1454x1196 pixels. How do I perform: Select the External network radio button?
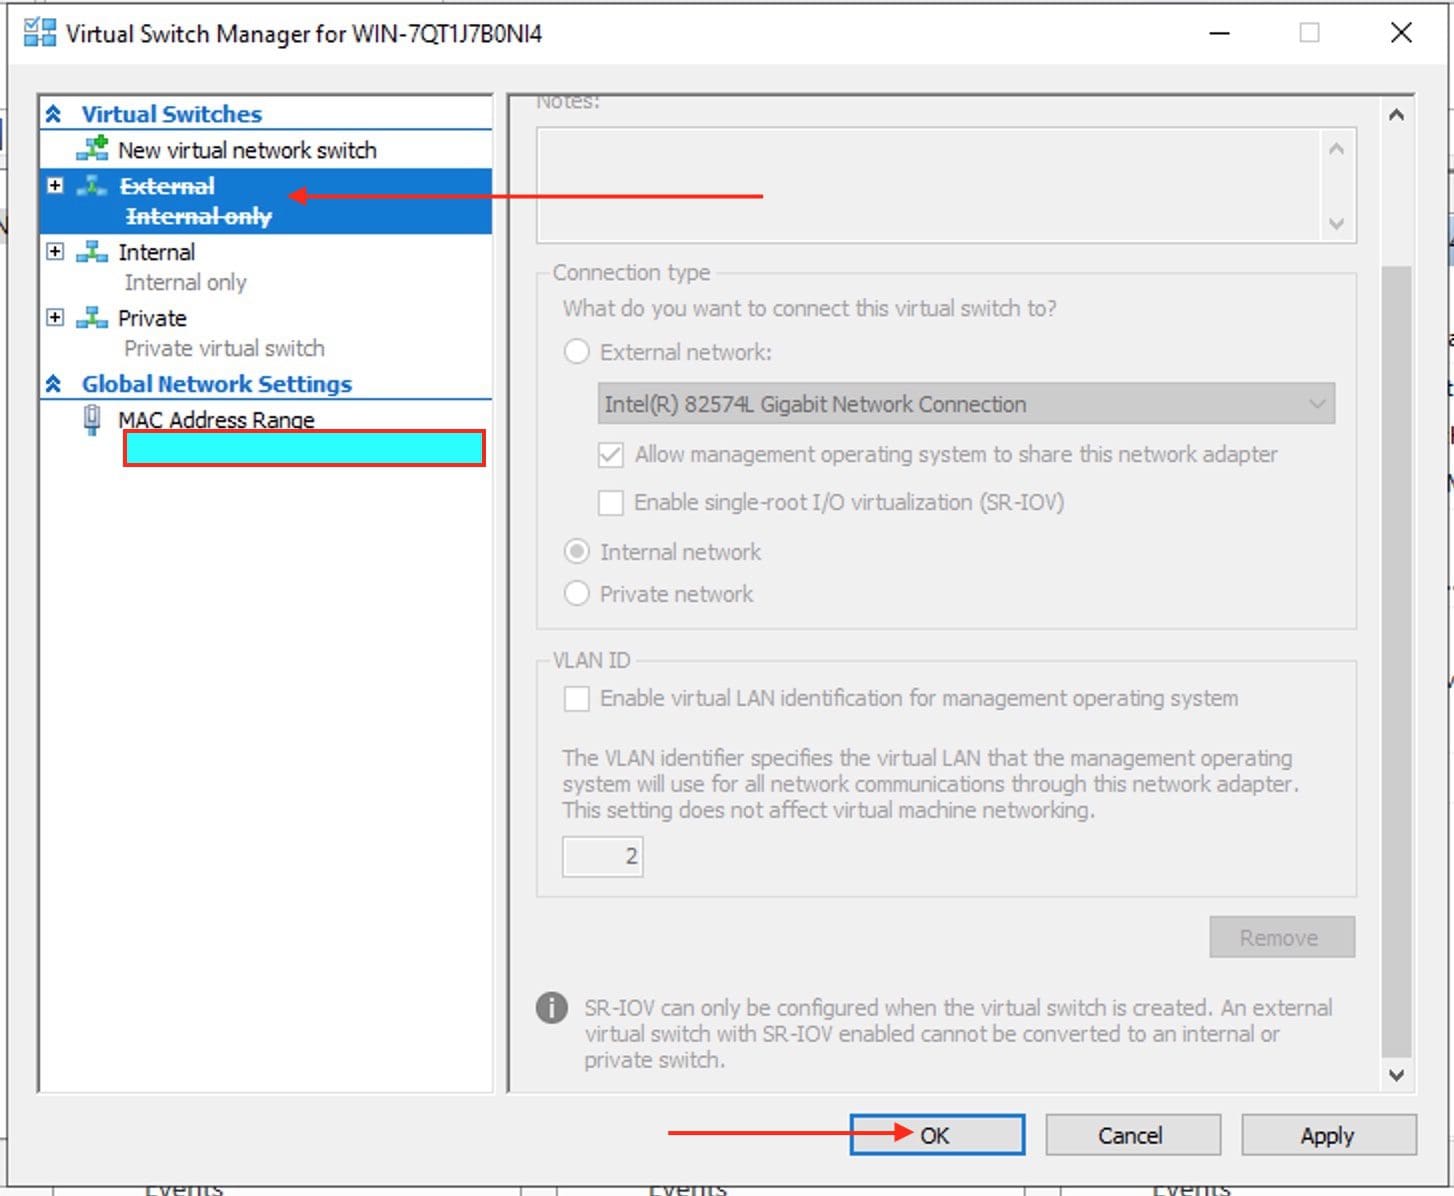click(577, 352)
